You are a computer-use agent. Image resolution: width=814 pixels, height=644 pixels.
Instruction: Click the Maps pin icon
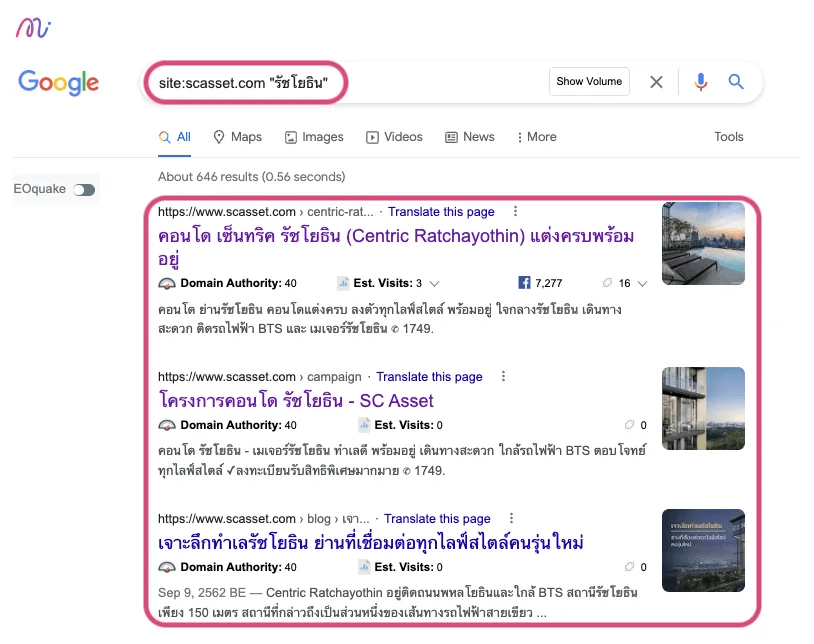tap(219, 137)
